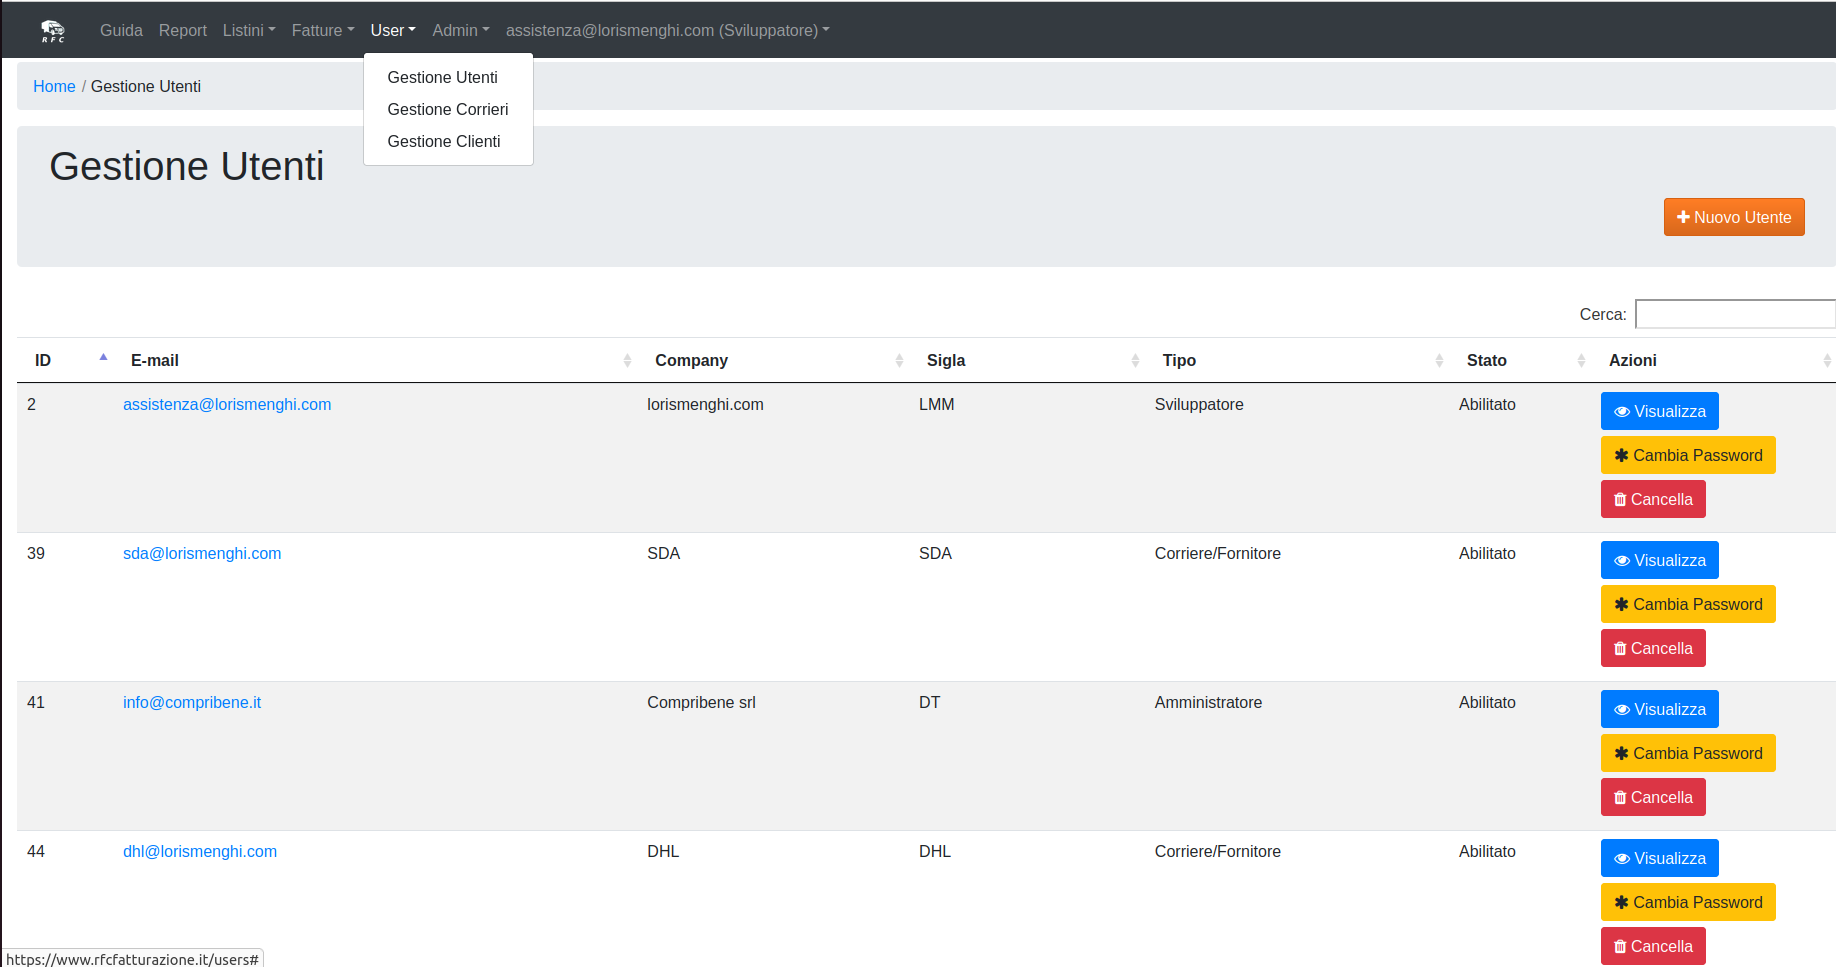Expand the Admin dropdown menu
Image resolution: width=1836 pixels, height=967 pixels.
point(460,31)
